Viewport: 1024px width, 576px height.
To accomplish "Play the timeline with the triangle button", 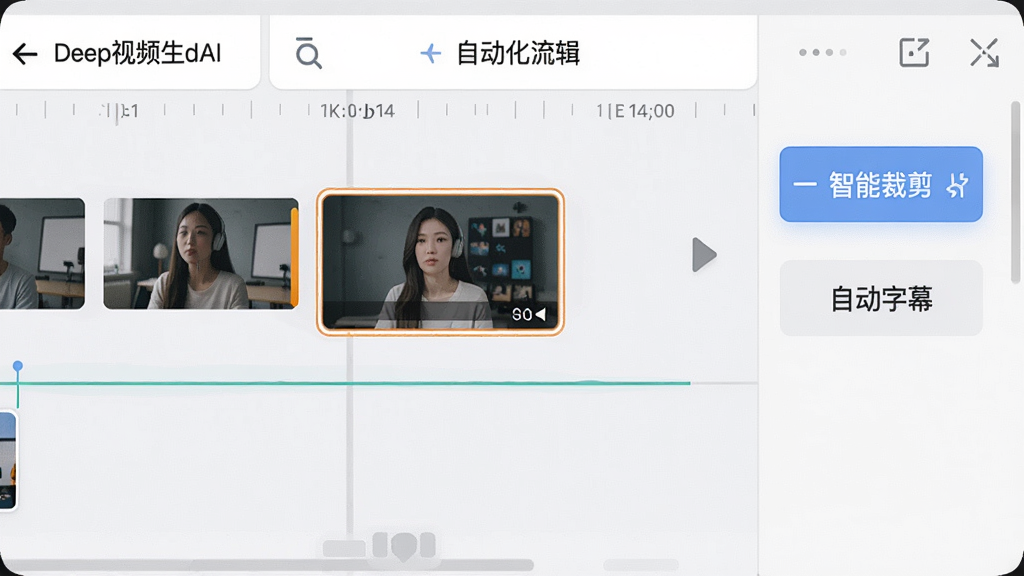I will pos(704,255).
